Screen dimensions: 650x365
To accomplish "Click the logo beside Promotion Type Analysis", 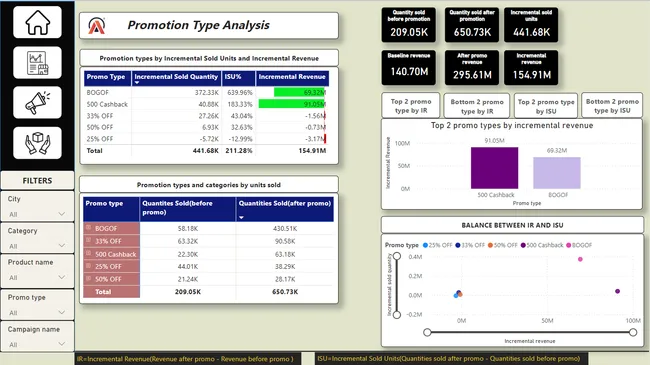I will [x=97, y=26].
